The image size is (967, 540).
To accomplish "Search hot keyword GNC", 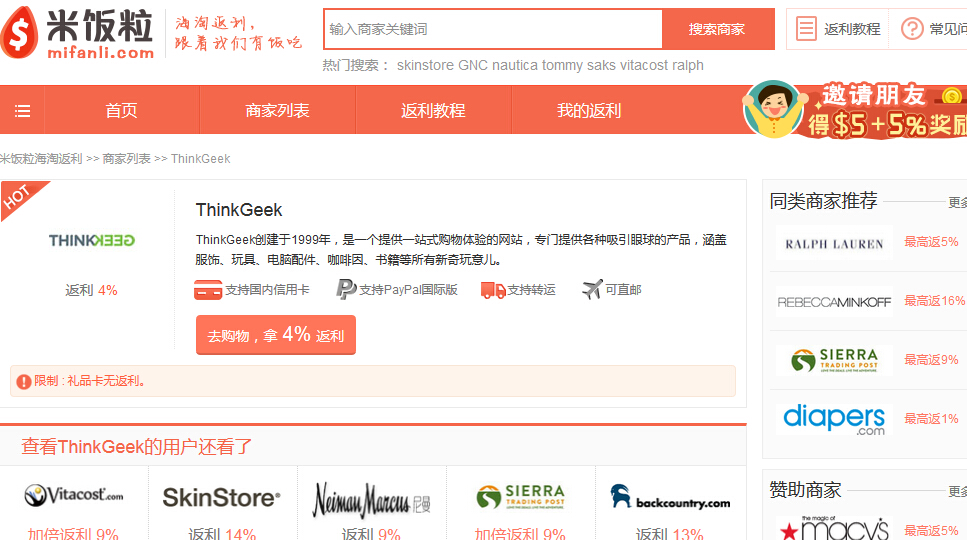I will (x=473, y=65).
